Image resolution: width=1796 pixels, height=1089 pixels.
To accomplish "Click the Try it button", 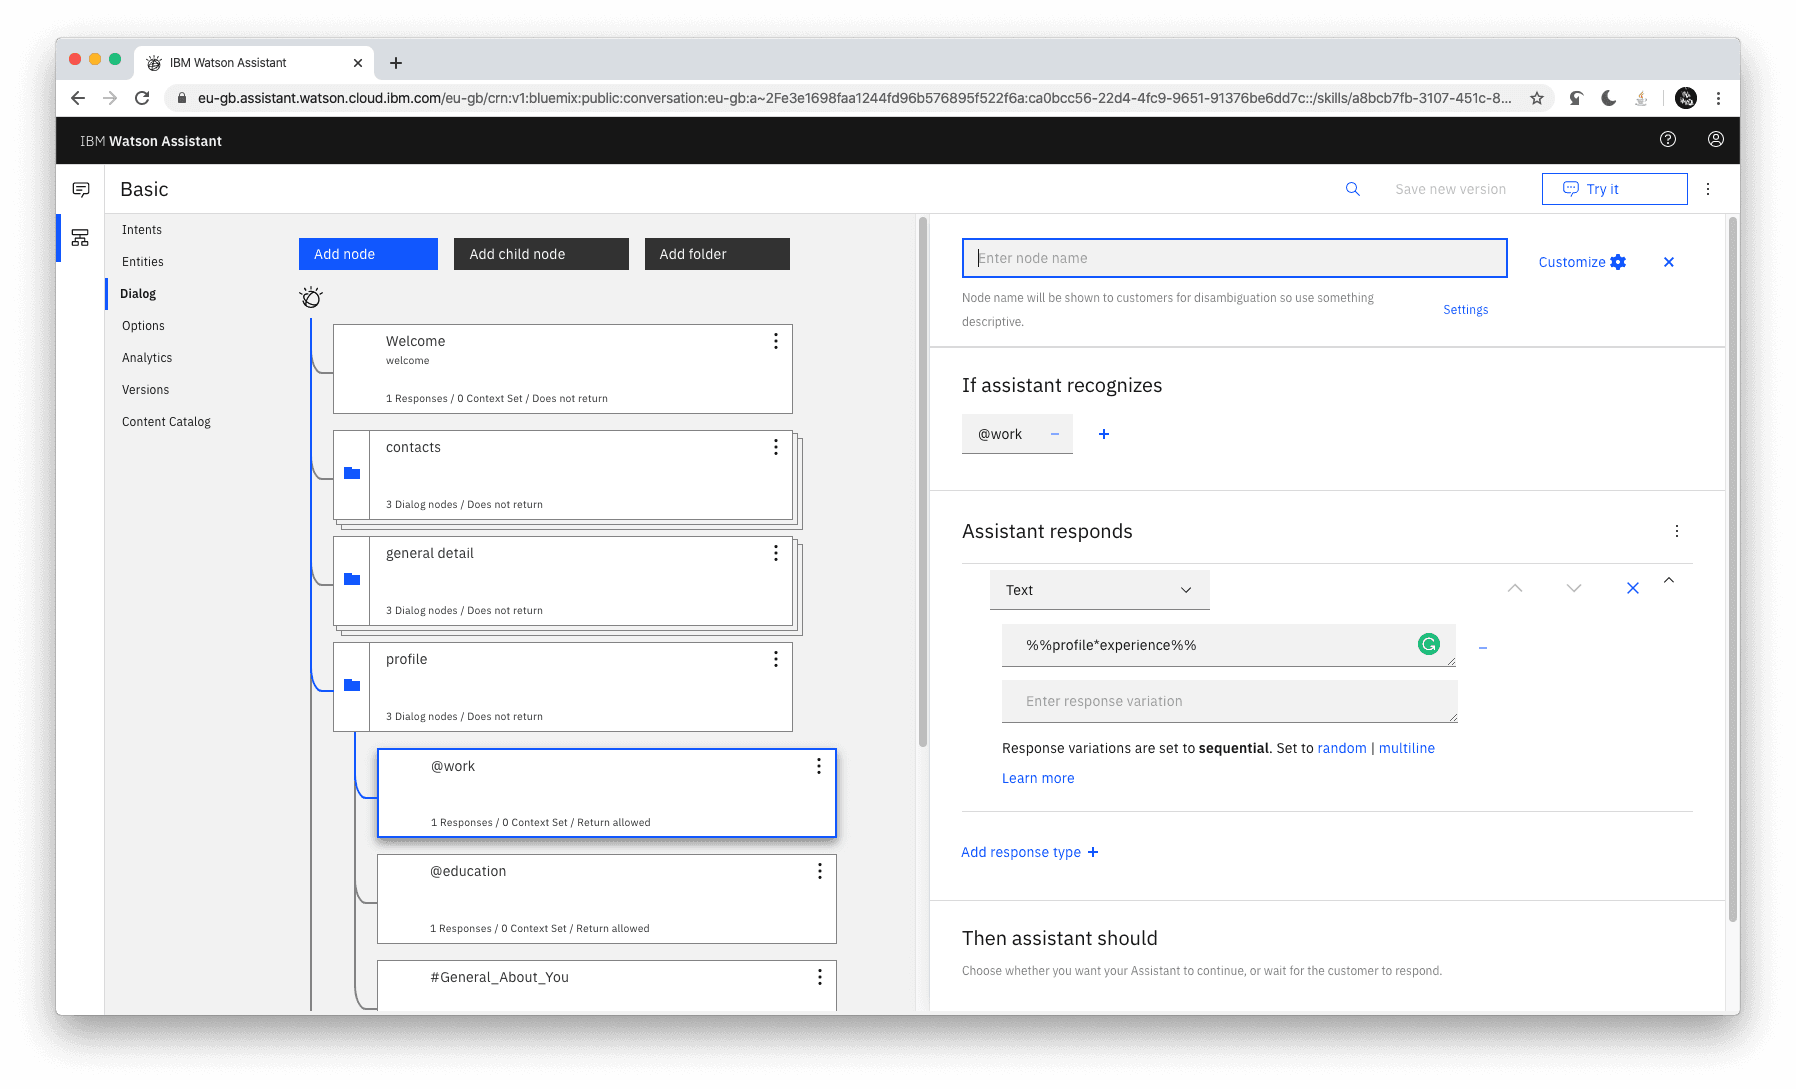I will pos(1614,189).
